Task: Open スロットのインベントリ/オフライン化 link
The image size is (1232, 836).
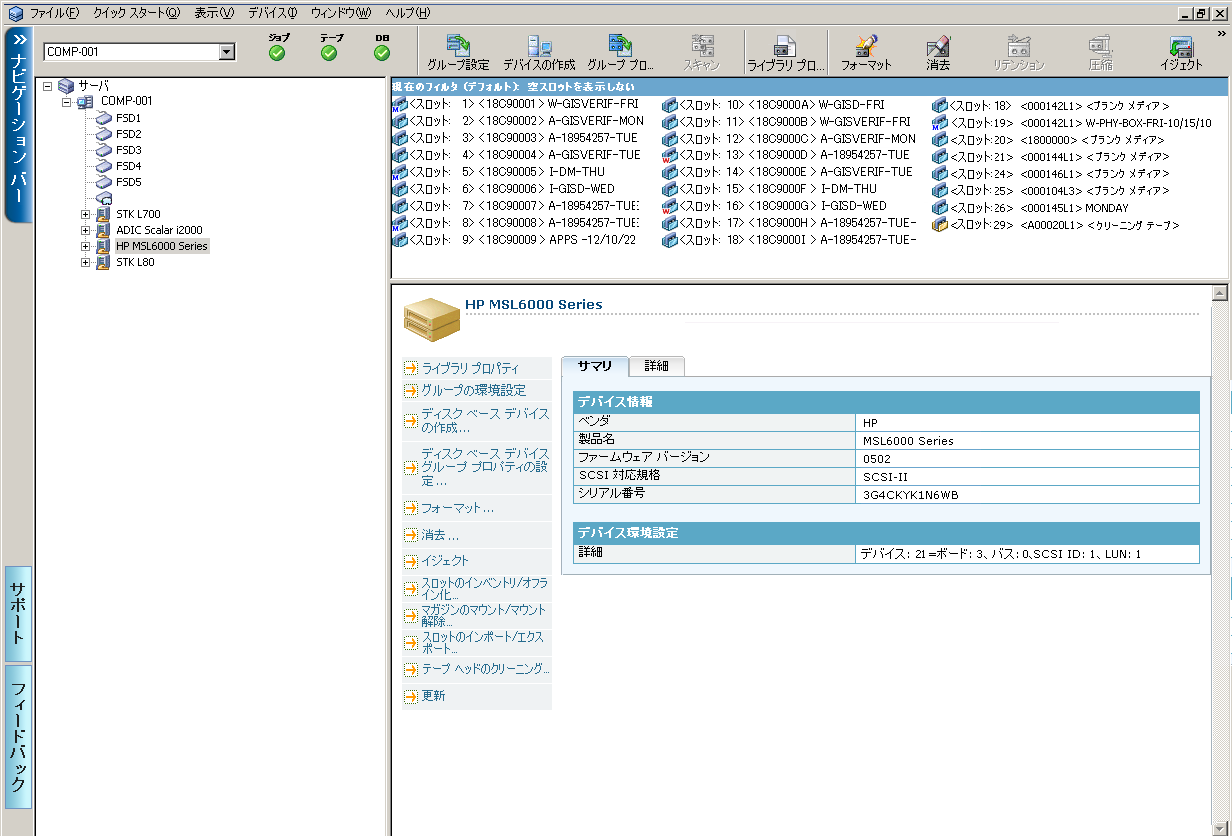Action: (x=484, y=589)
